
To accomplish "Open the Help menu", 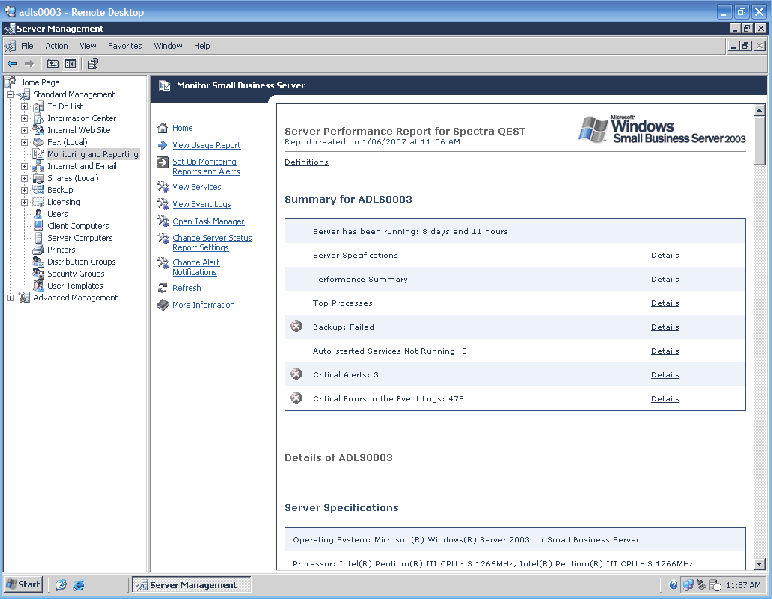I will pyautogui.click(x=202, y=46).
